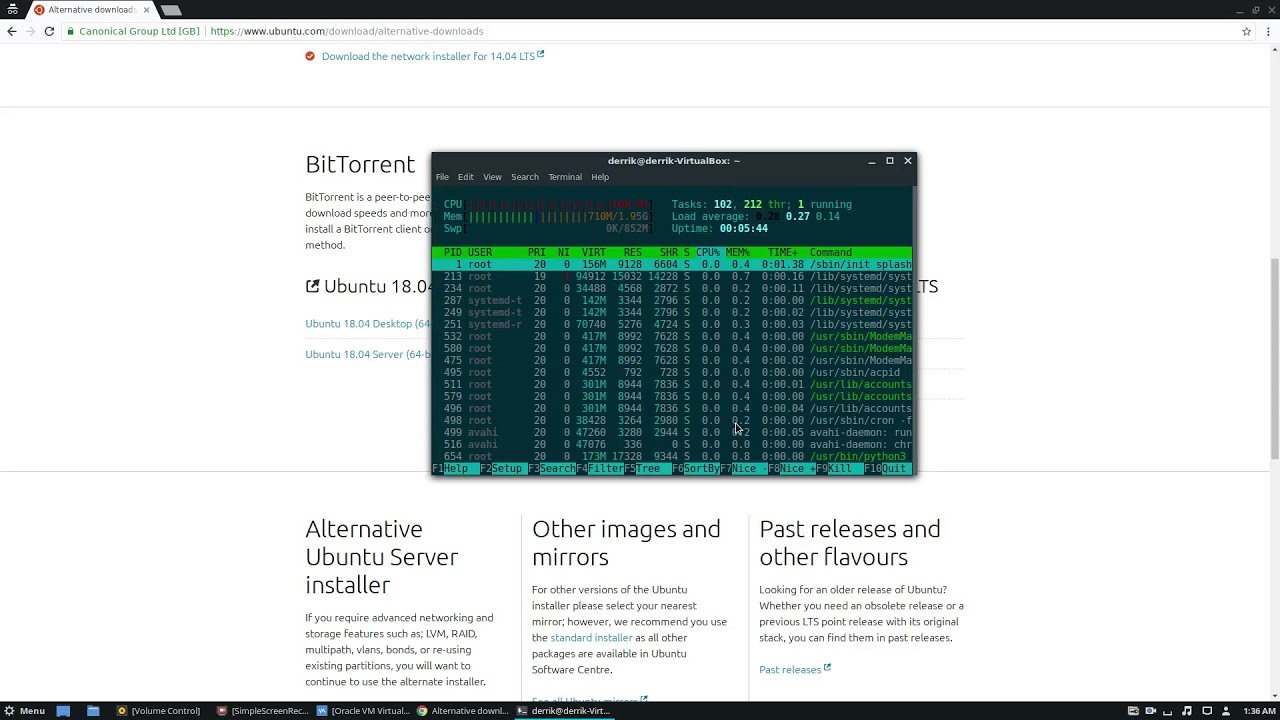Select htop process row /usr/bin/python3

click(x=672, y=457)
